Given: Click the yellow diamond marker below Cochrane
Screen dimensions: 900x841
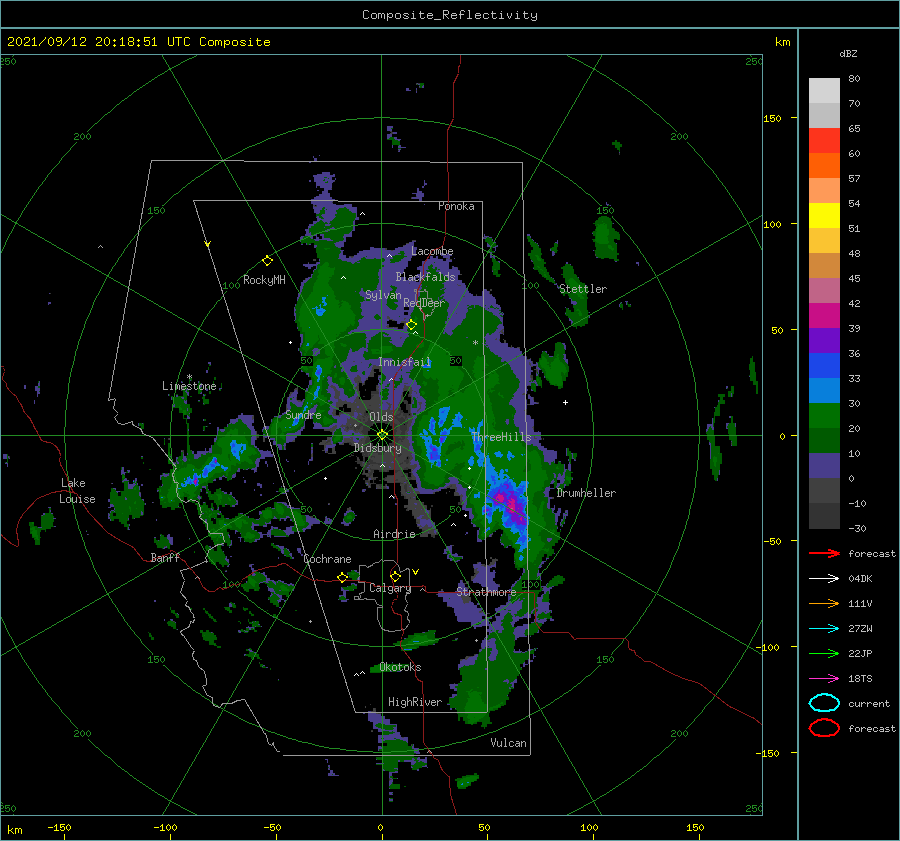Looking at the screenshot, I should 343,577.
